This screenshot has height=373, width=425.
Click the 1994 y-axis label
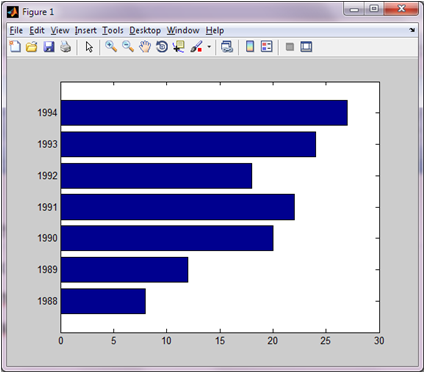coord(47,113)
